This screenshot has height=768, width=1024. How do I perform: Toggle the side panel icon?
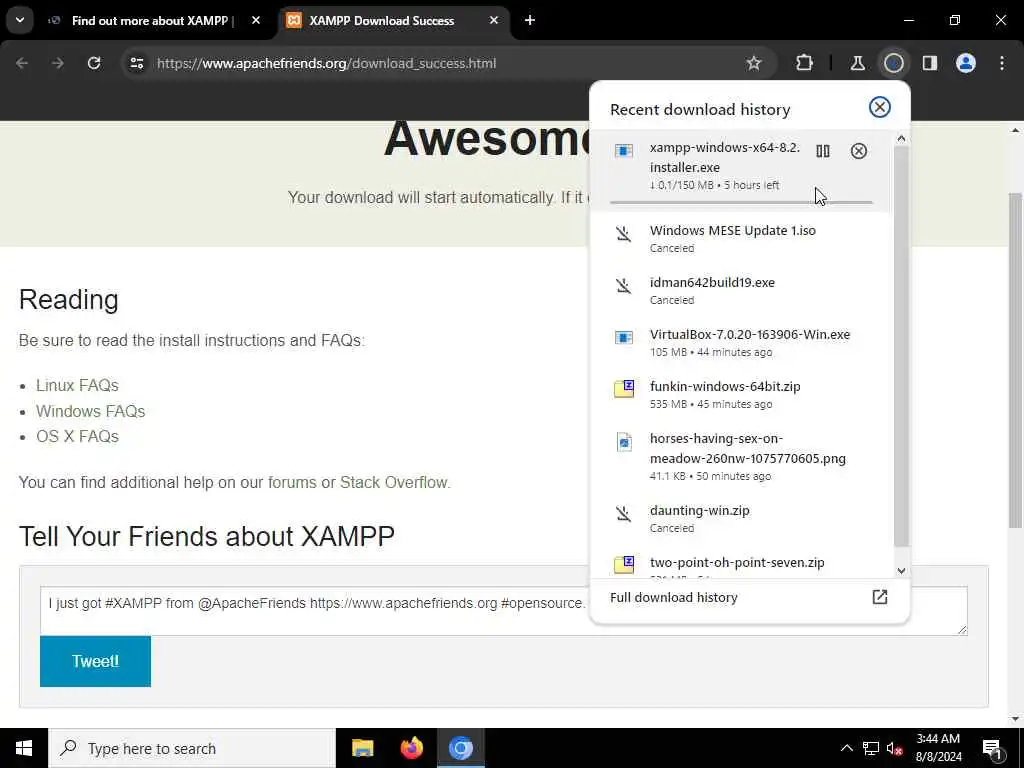[930, 63]
